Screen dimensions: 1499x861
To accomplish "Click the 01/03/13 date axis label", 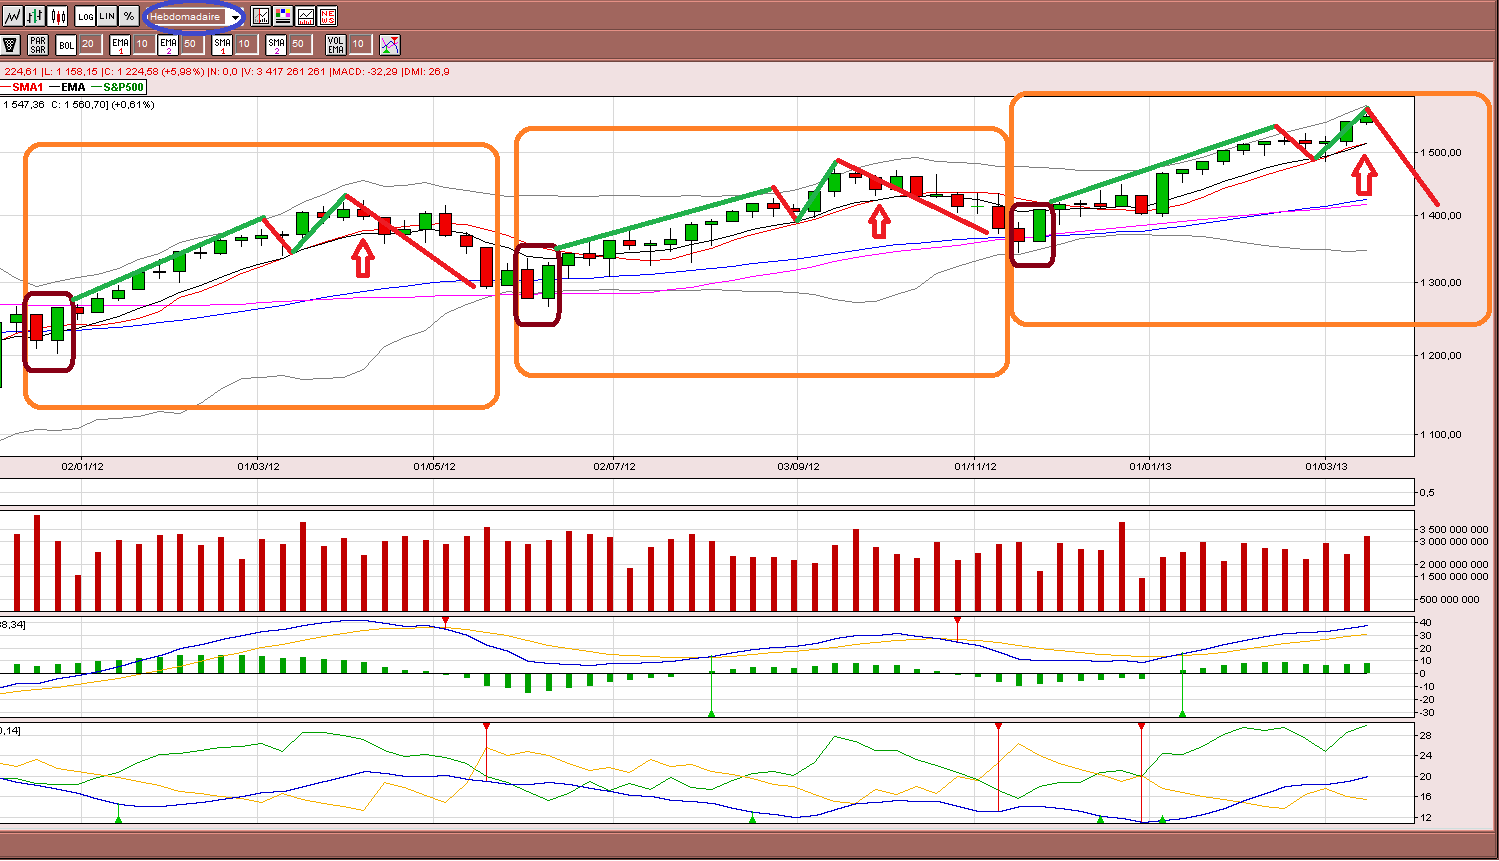I will pyautogui.click(x=1326, y=467).
